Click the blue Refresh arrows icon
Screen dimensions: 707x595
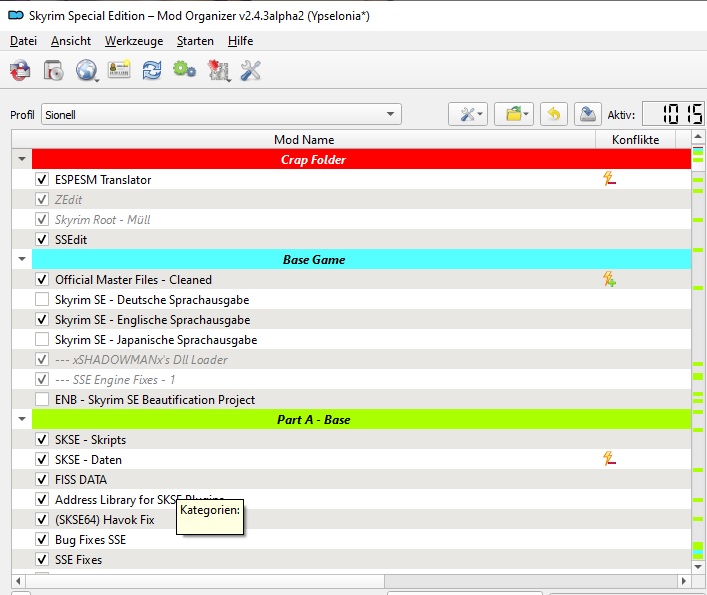151,70
